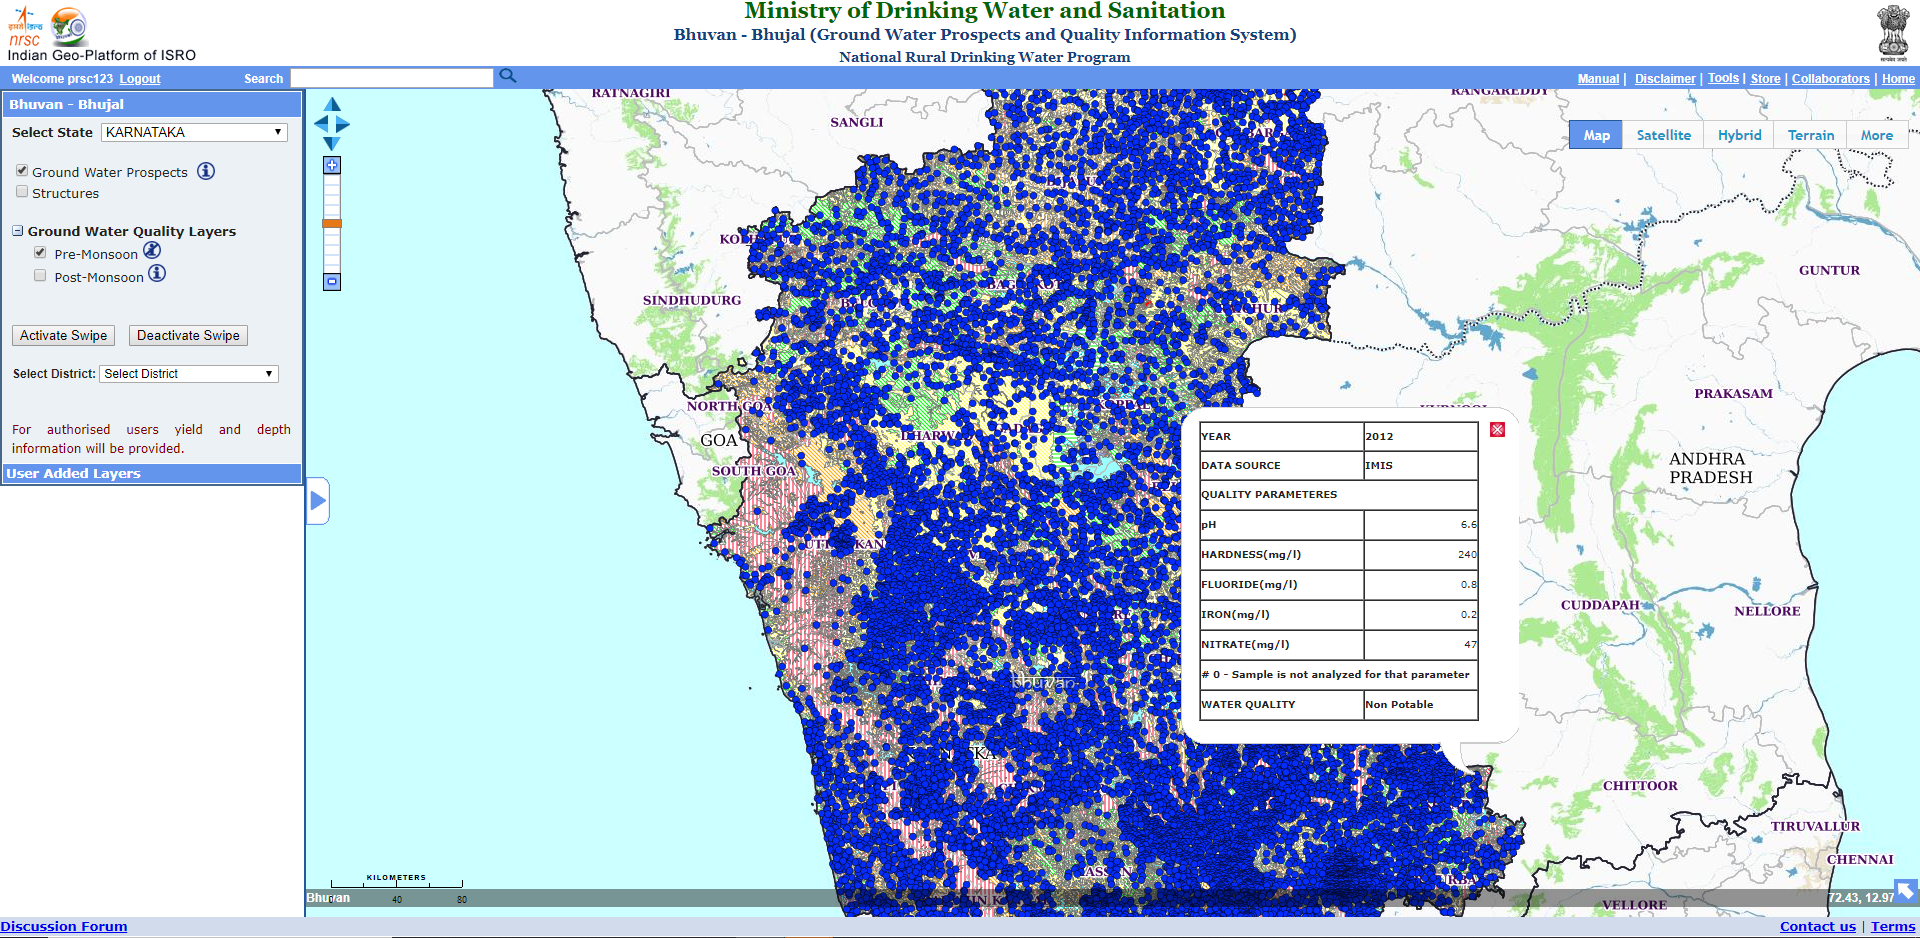Screen dimensions: 1920x938
Task: Close the water quality popup
Action: [x=1497, y=430]
